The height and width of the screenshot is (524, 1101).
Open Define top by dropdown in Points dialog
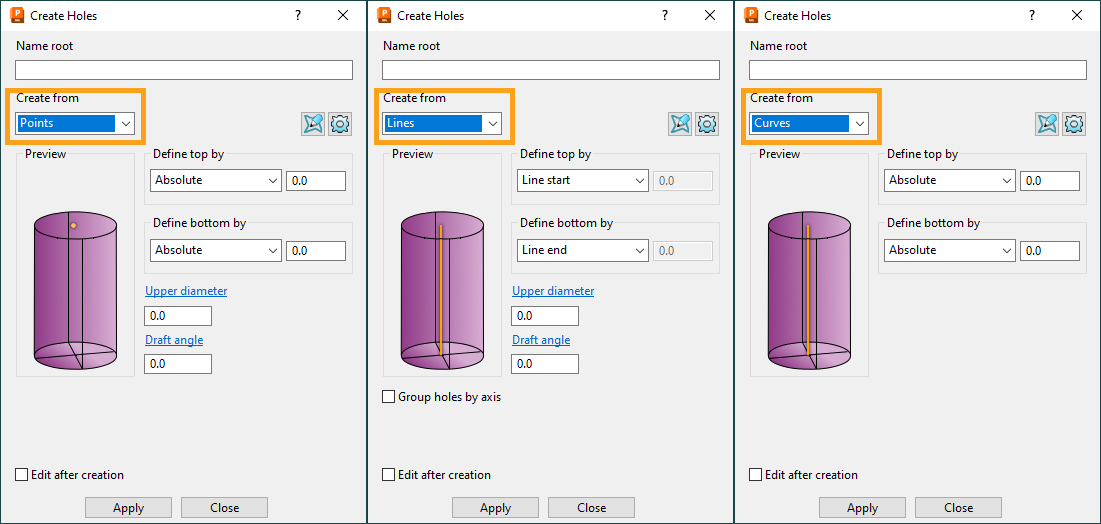click(216, 181)
